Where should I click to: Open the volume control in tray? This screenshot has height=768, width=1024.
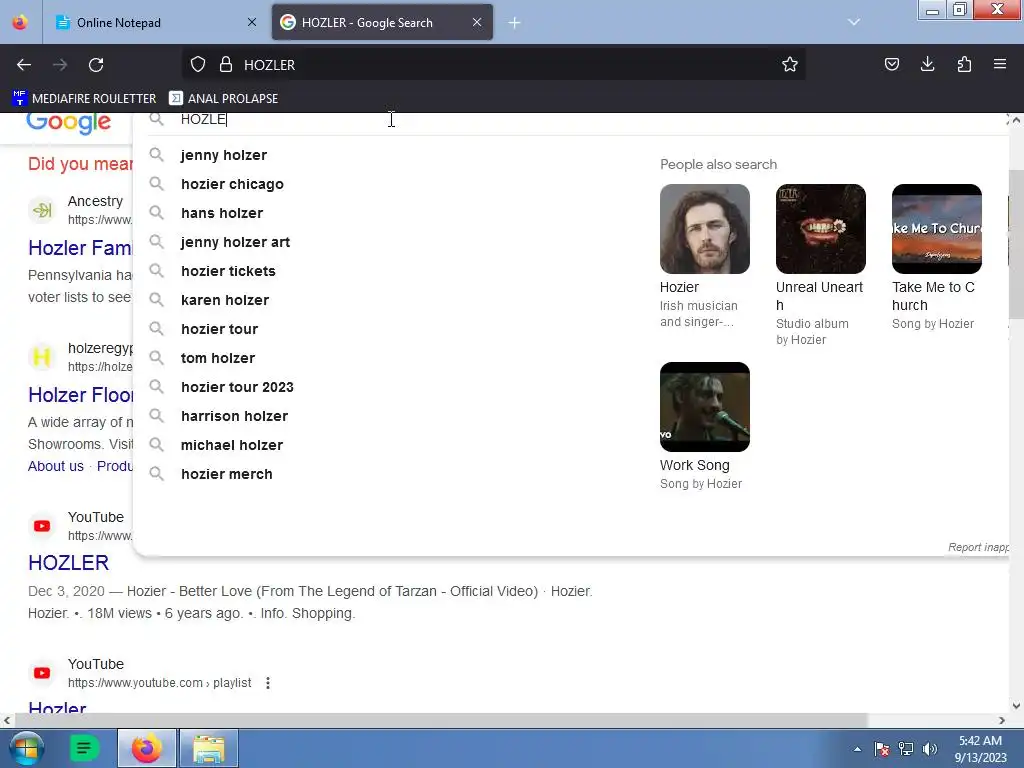coord(929,749)
